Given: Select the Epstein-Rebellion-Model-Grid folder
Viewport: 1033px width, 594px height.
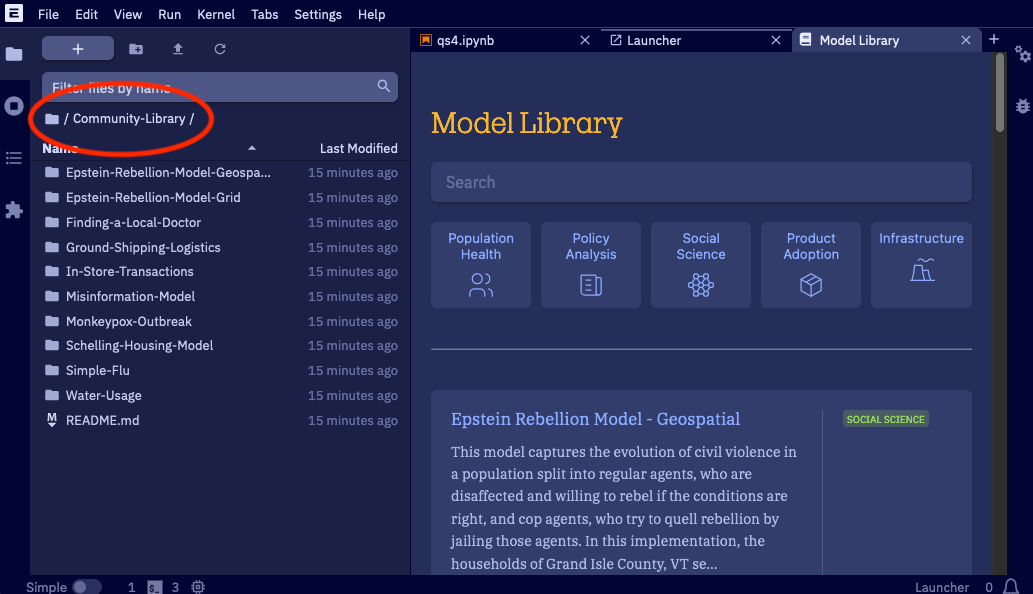Looking at the screenshot, I should click(x=221, y=198).
